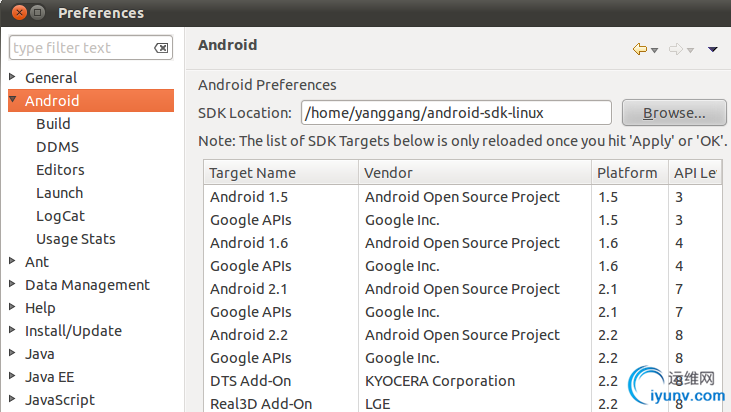Open the Back history dropdown arrow
This screenshot has height=412, width=731.
pyautogui.click(x=655, y=50)
